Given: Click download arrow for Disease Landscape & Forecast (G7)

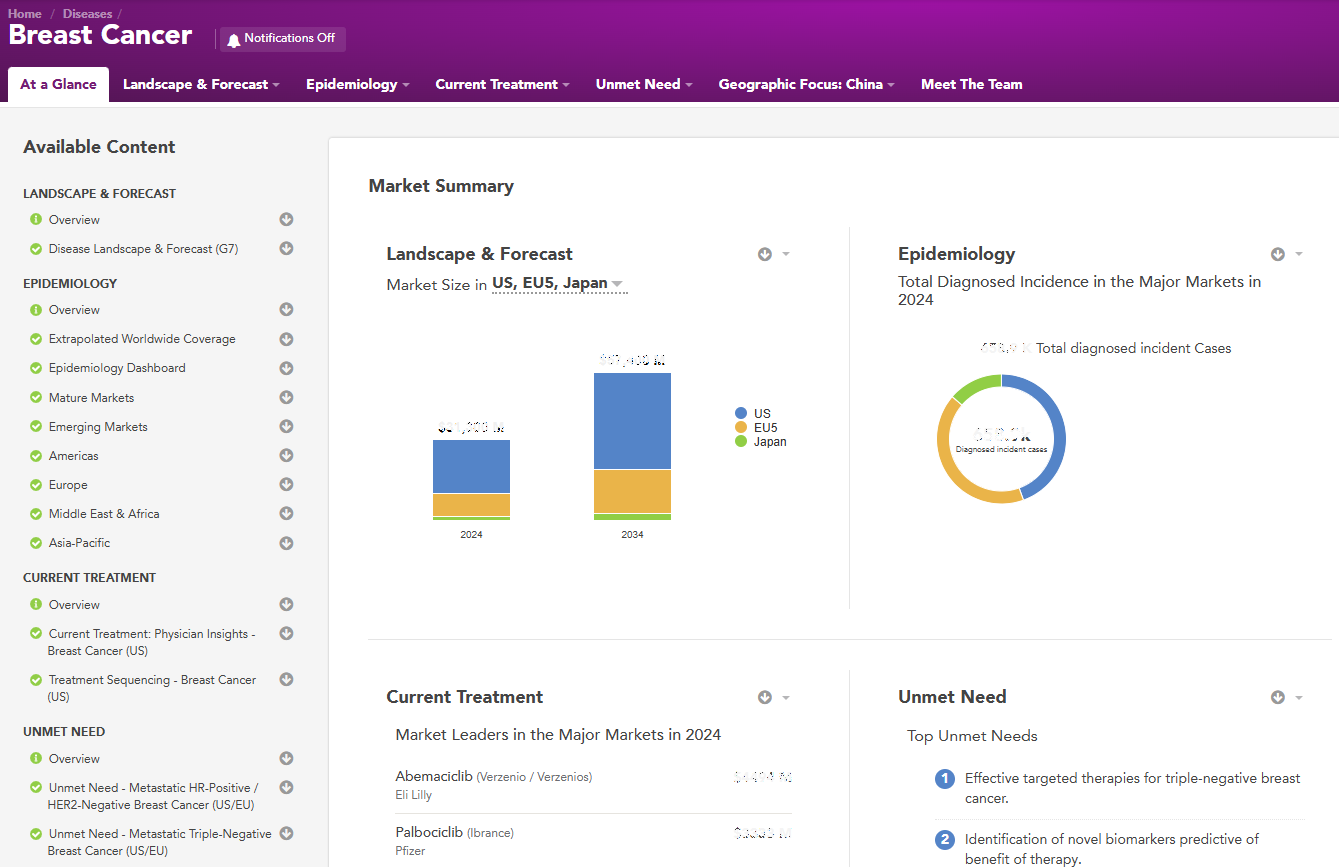Looking at the screenshot, I should click(x=286, y=248).
